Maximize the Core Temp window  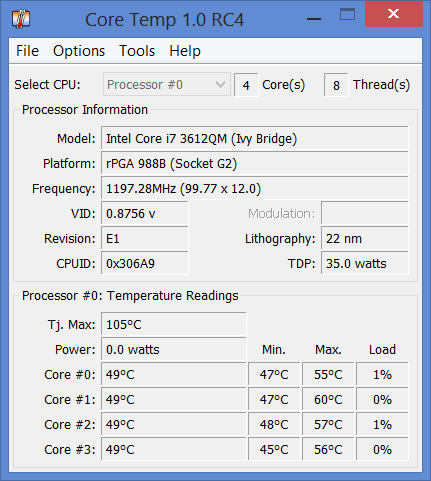pyautogui.click(x=347, y=15)
